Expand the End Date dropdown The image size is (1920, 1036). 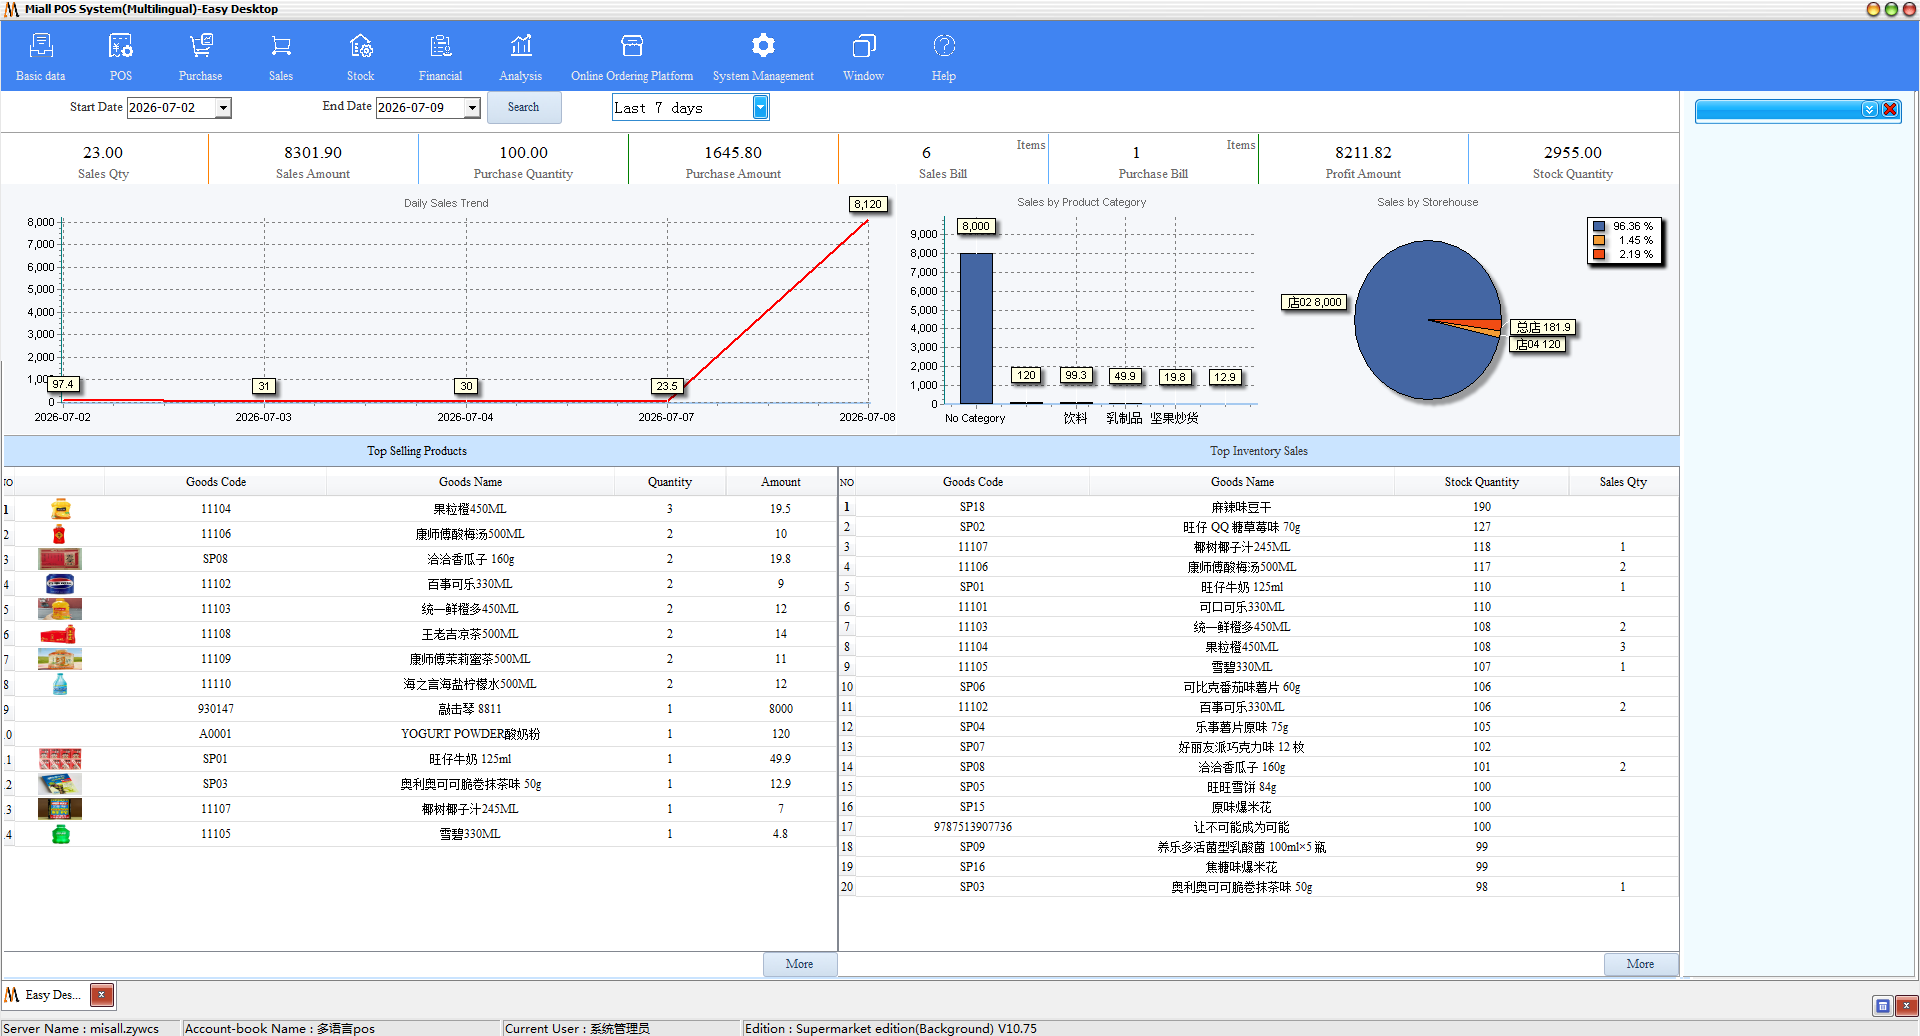click(473, 108)
